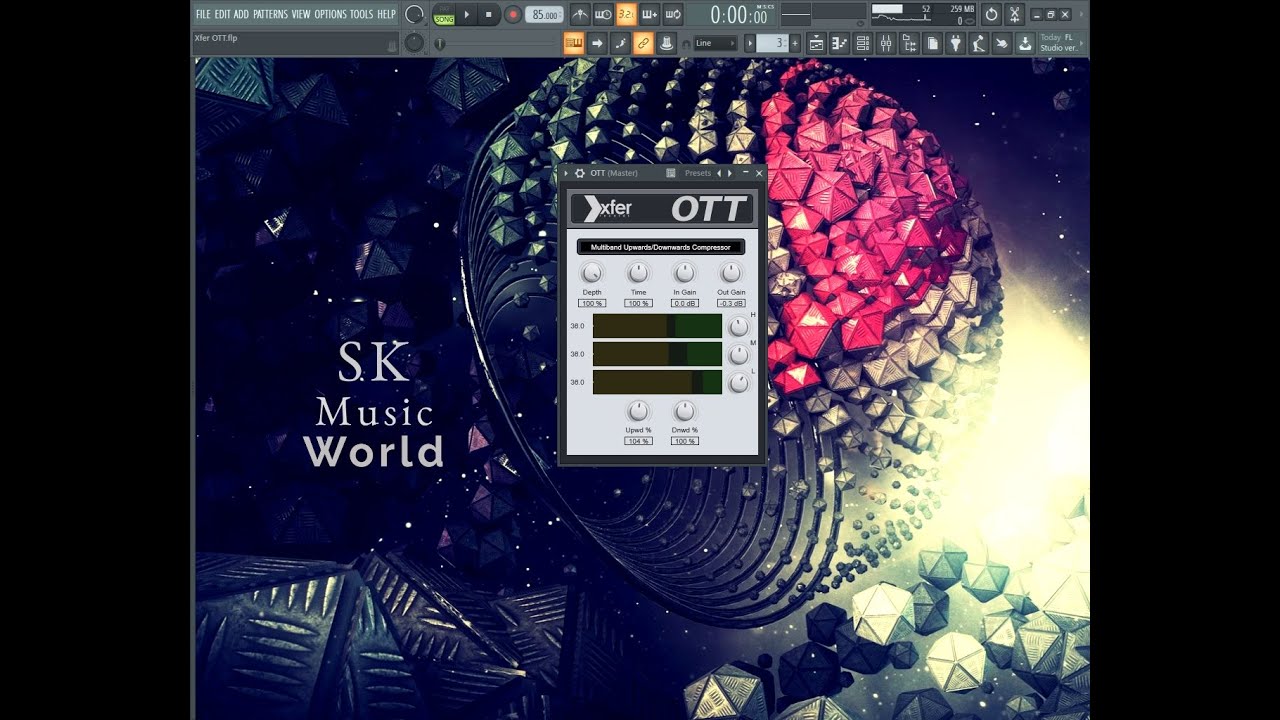Click the audio editor icon before the save icon
Screen dimensions: 1280x720
click(1001, 43)
